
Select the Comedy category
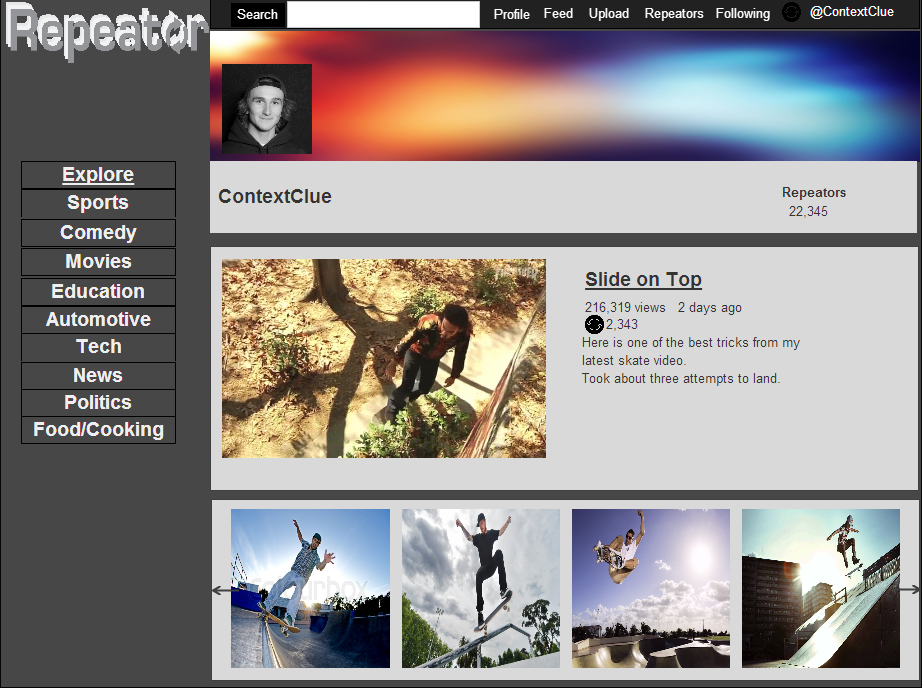click(x=98, y=233)
